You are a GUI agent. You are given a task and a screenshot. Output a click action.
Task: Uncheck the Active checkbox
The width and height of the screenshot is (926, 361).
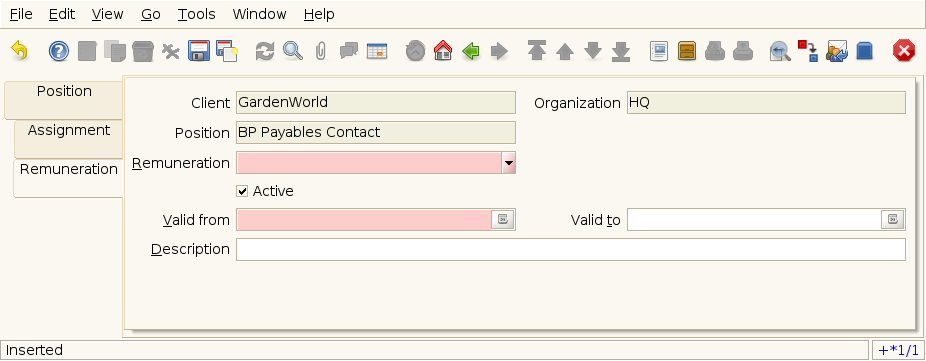click(x=242, y=191)
